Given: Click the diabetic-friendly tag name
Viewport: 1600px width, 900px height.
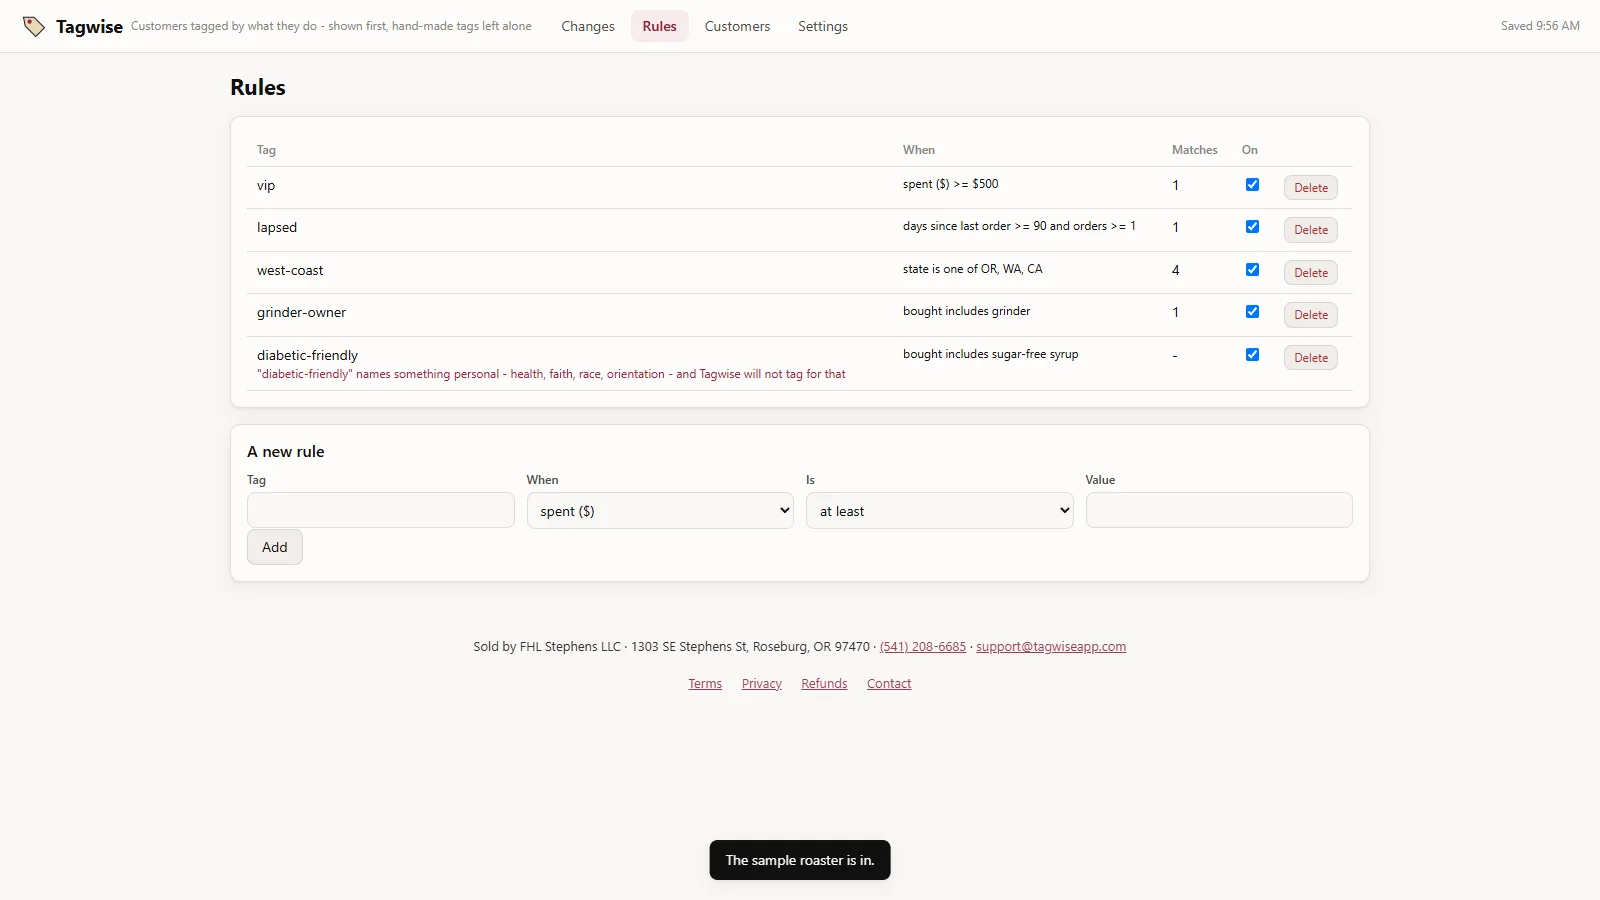Looking at the screenshot, I should [307, 355].
